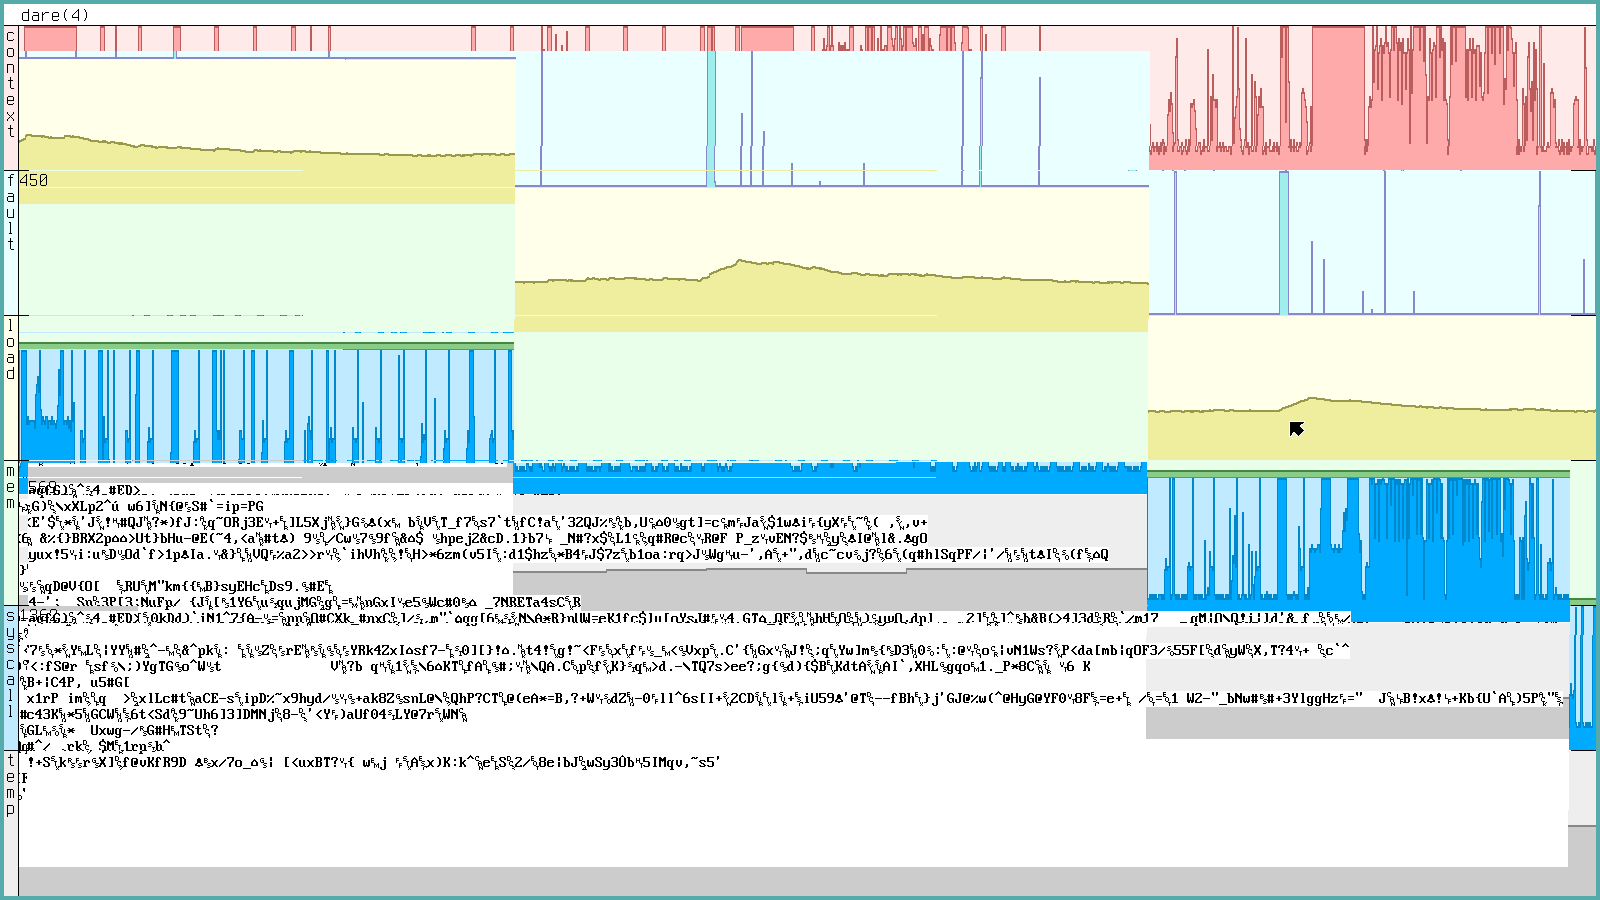Viewport: 1600px width, 900px height.
Task: Click the green strip above left blue graph
Action: [x=265, y=346]
